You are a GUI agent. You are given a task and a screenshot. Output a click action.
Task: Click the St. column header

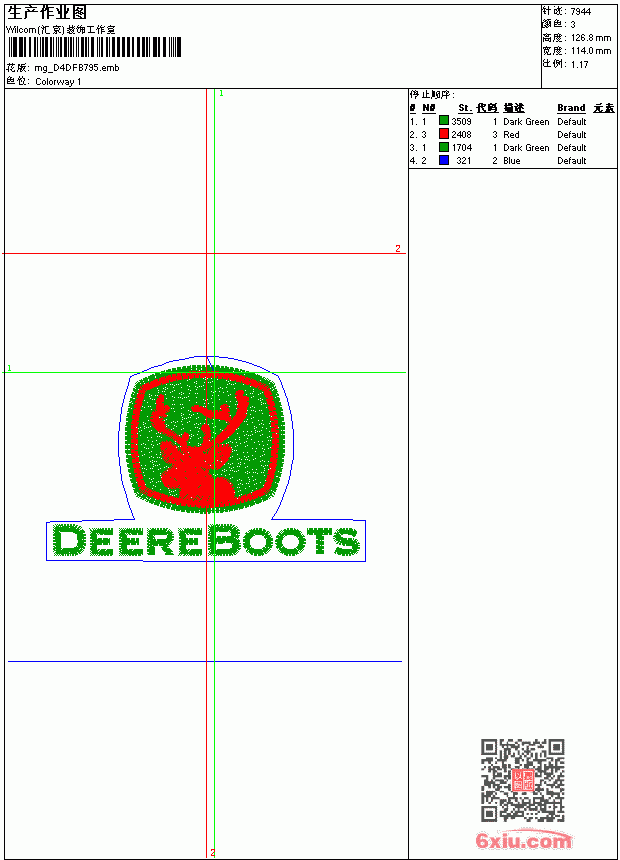tap(465, 108)
